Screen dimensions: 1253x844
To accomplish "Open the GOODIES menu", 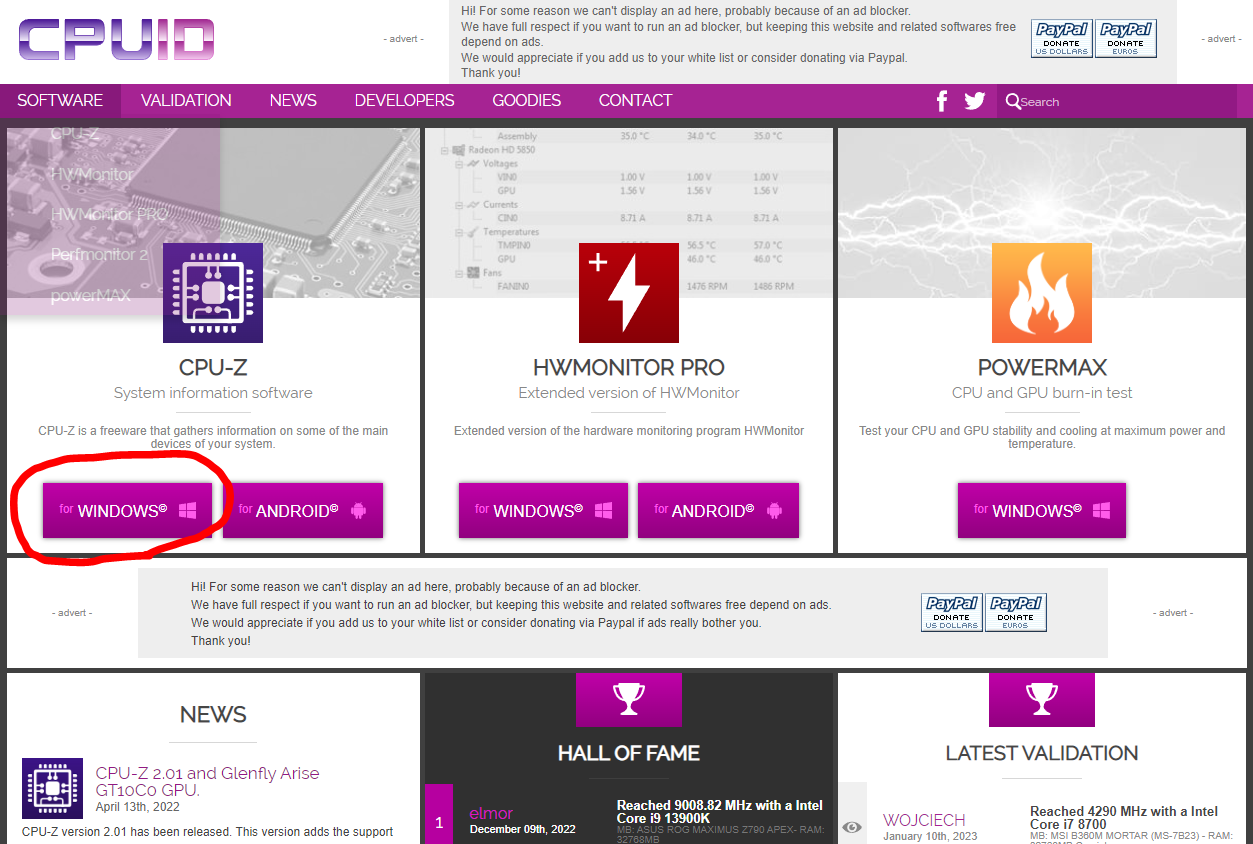I will click(526, 100).
